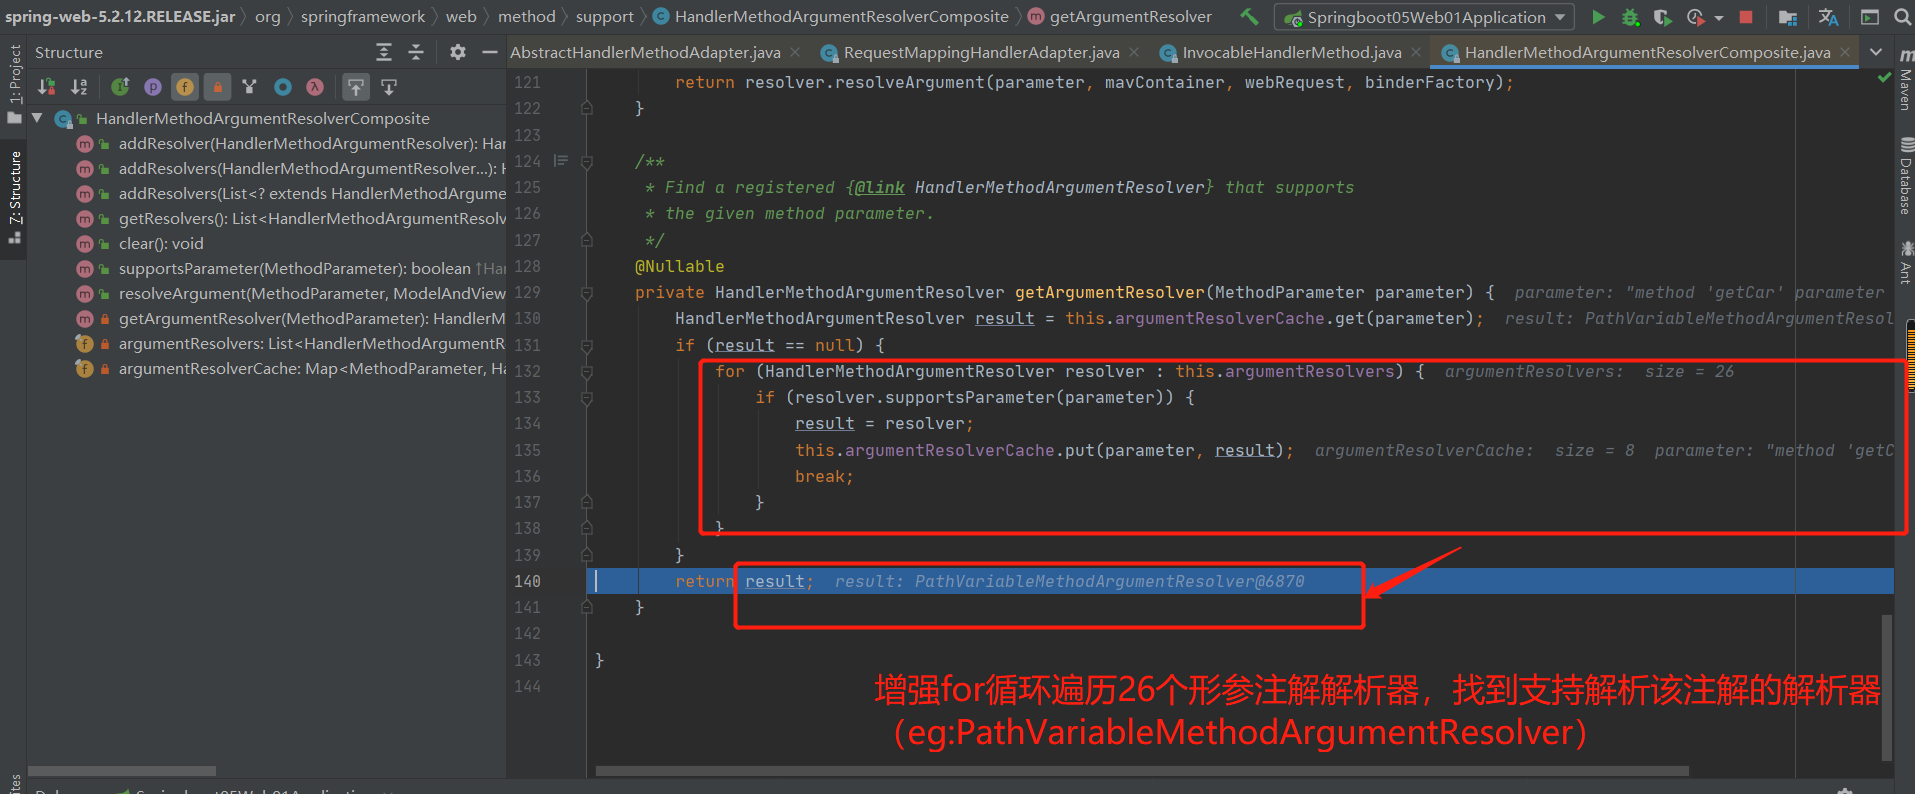Screen dimensions: 1915x794
Task: Switch to InvocableHandlerMethod.java tab
Action: point(1291,52)
